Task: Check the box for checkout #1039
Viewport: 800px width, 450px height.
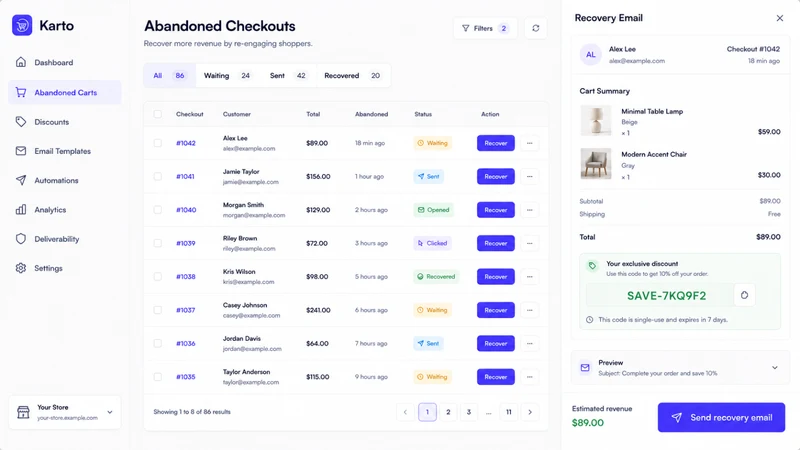Action: click(158, 243)
